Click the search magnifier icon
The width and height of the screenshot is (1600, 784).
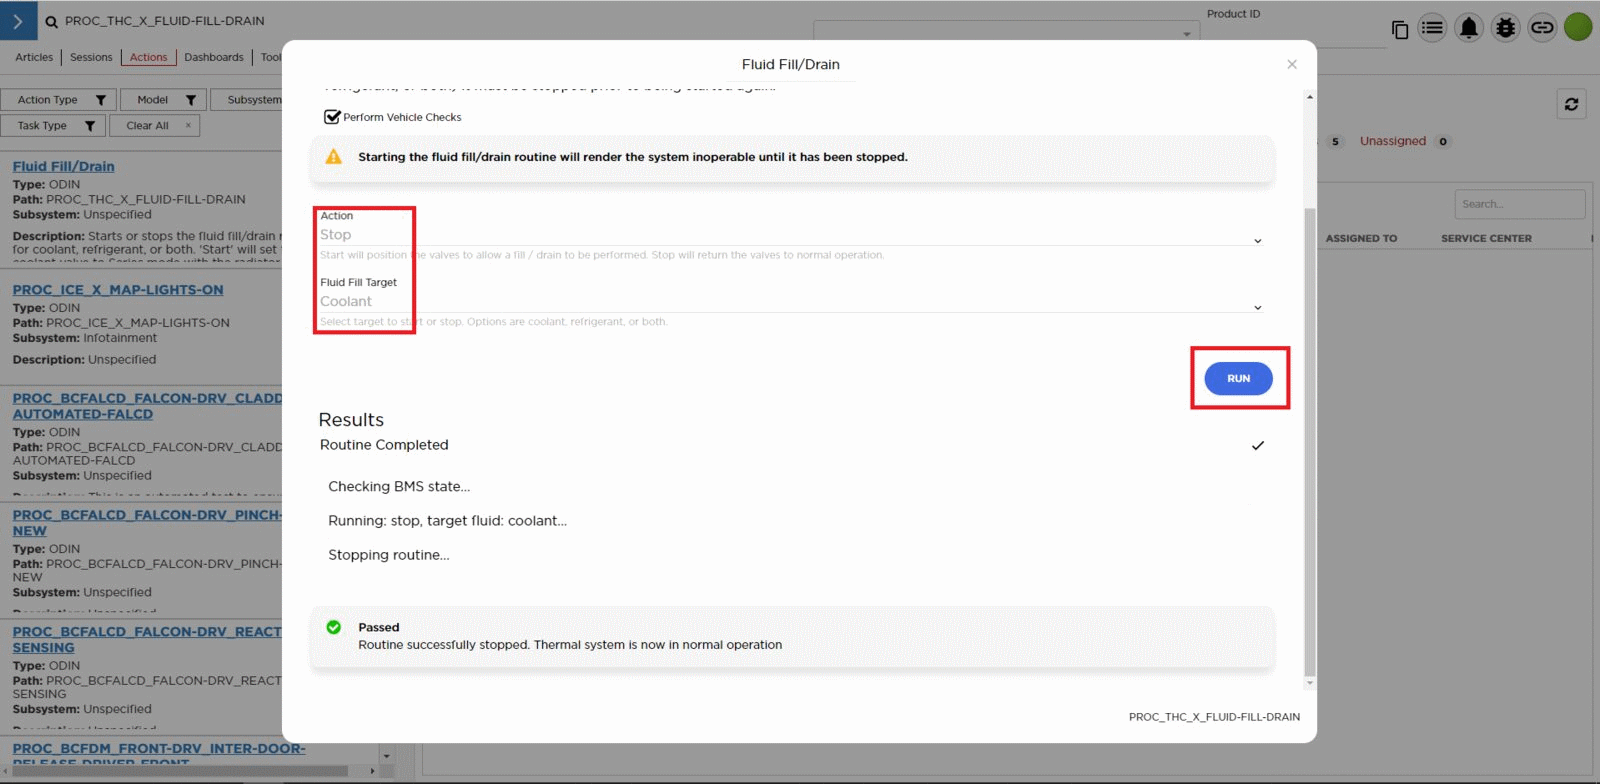coord(51,21)
